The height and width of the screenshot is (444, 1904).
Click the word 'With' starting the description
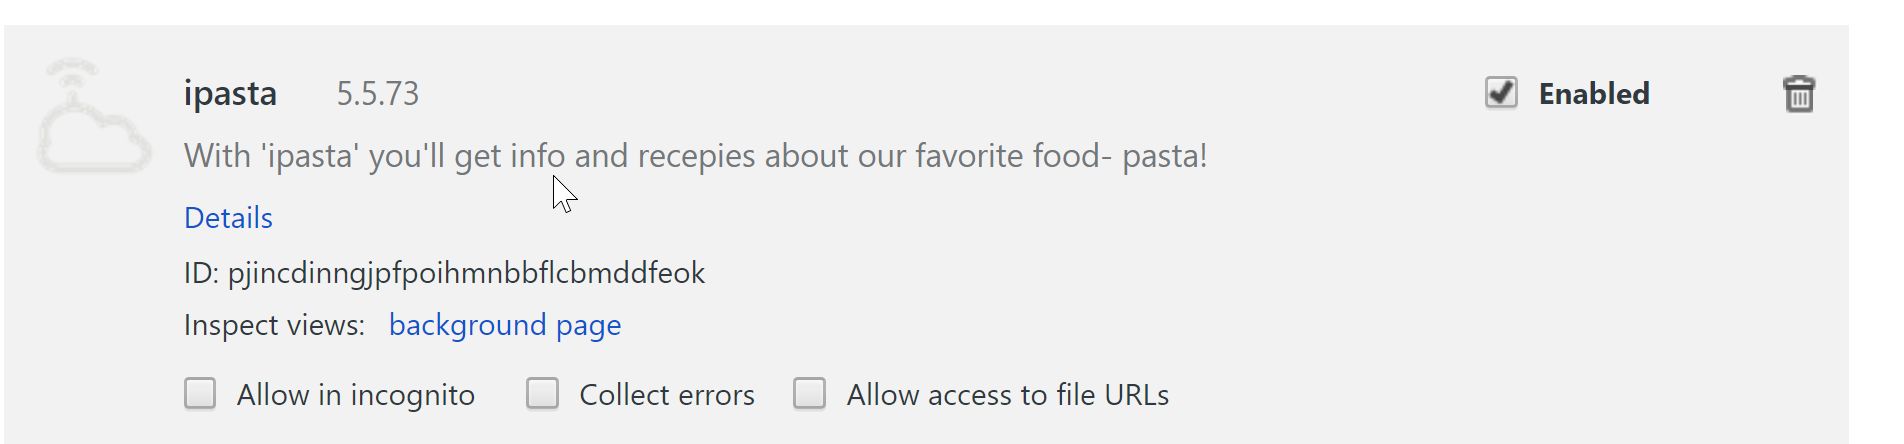pos(217,156)
